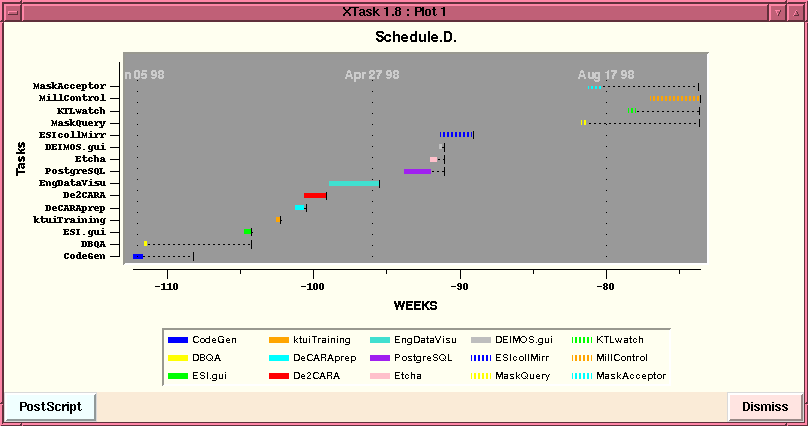Image resolution: width=808 pixels, height=426 pixels.
Task: Pick the orange ktuiTraining legend swatch
Action: tap(279, 340)
